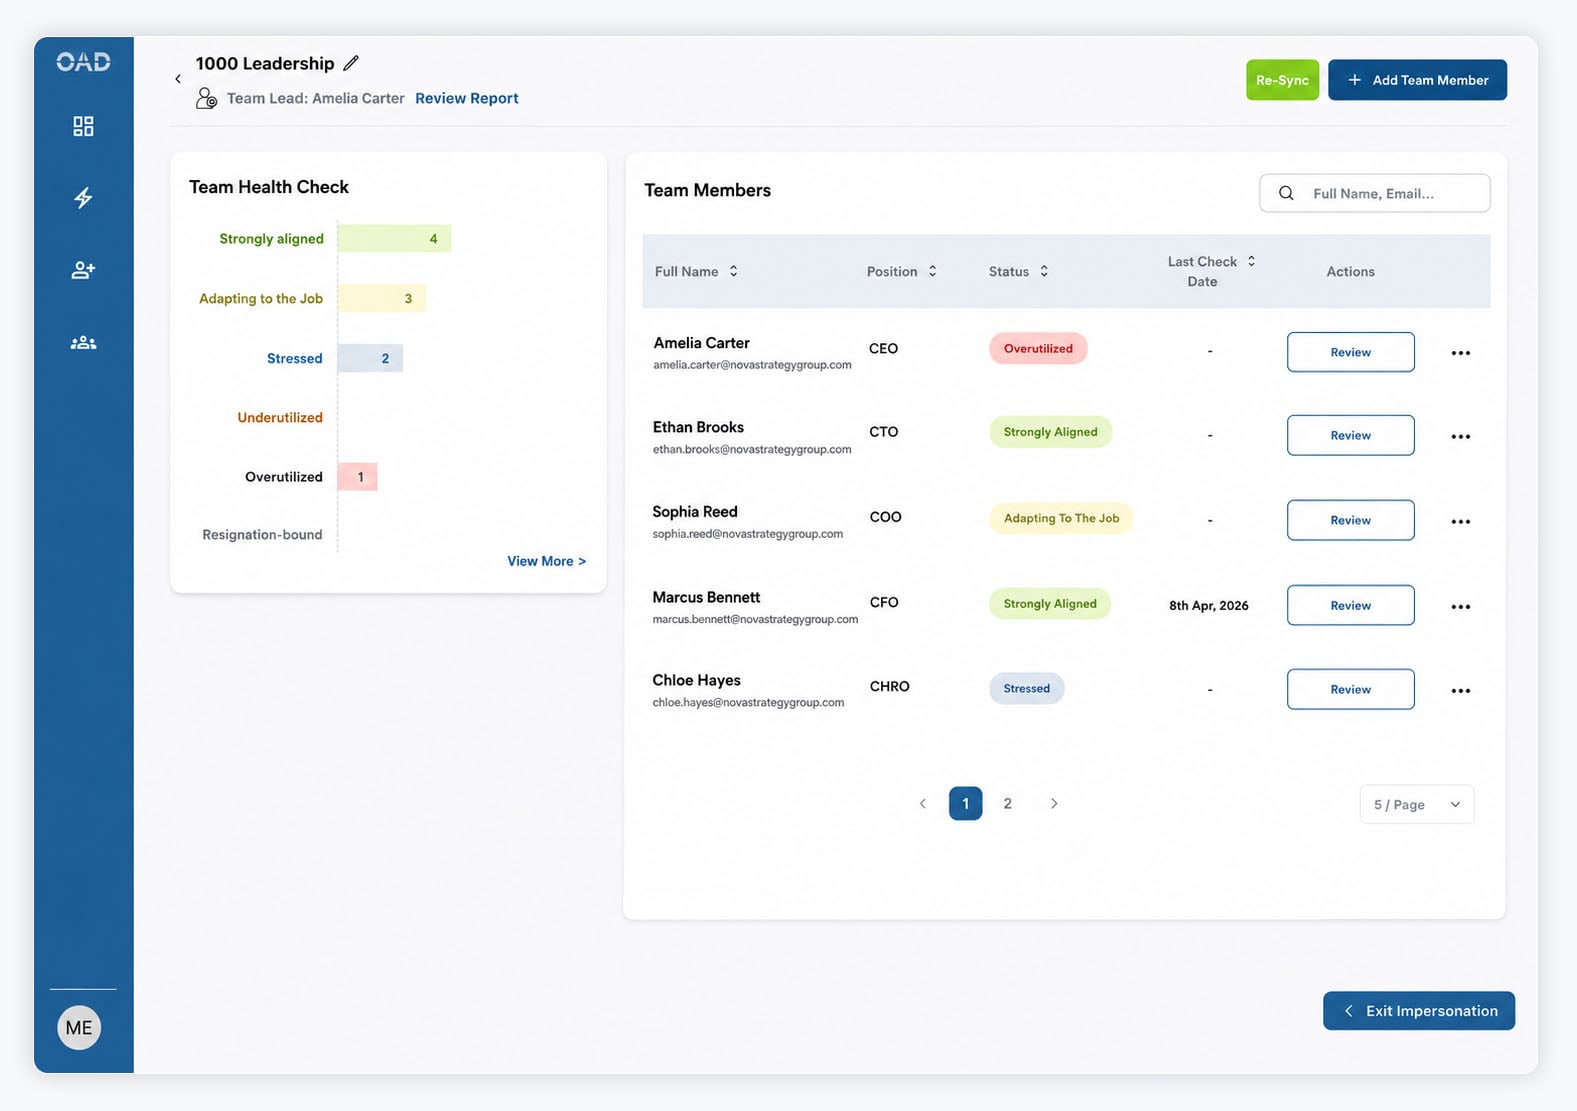This screenshot has width=1577, height=1111.
Task: Click the next page arrow
Action: (1053, 803)
